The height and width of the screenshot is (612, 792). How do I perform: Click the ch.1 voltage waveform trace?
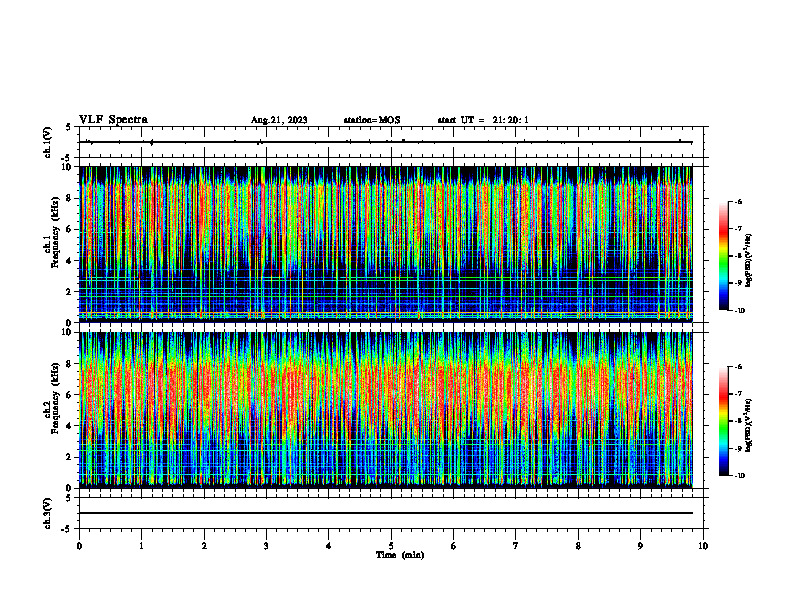386,142
